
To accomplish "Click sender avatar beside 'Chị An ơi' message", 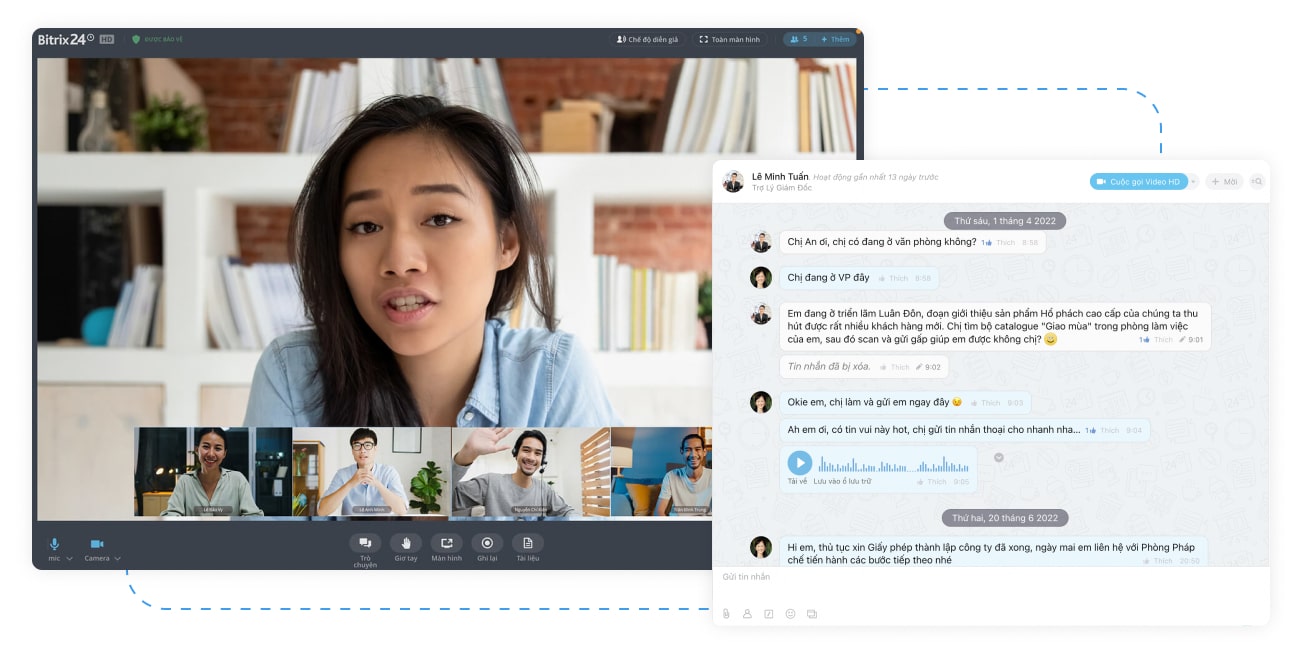I will pos(761,242).
